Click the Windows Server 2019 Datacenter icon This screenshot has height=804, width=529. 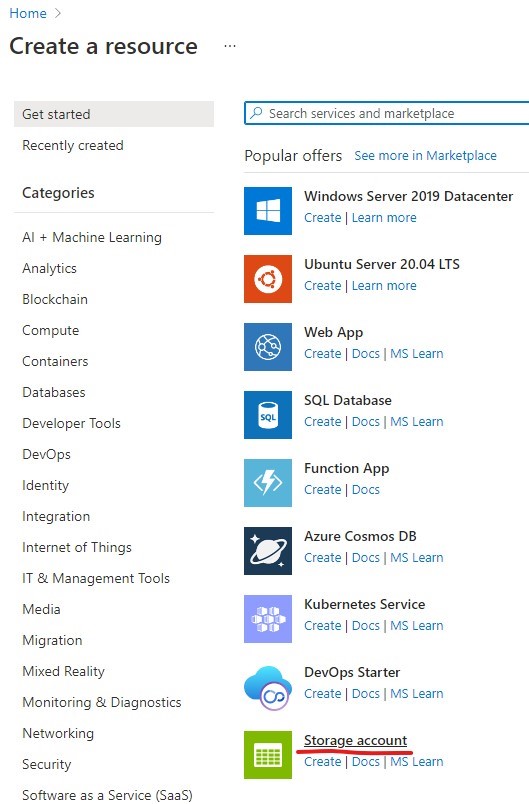coord(268,211)
